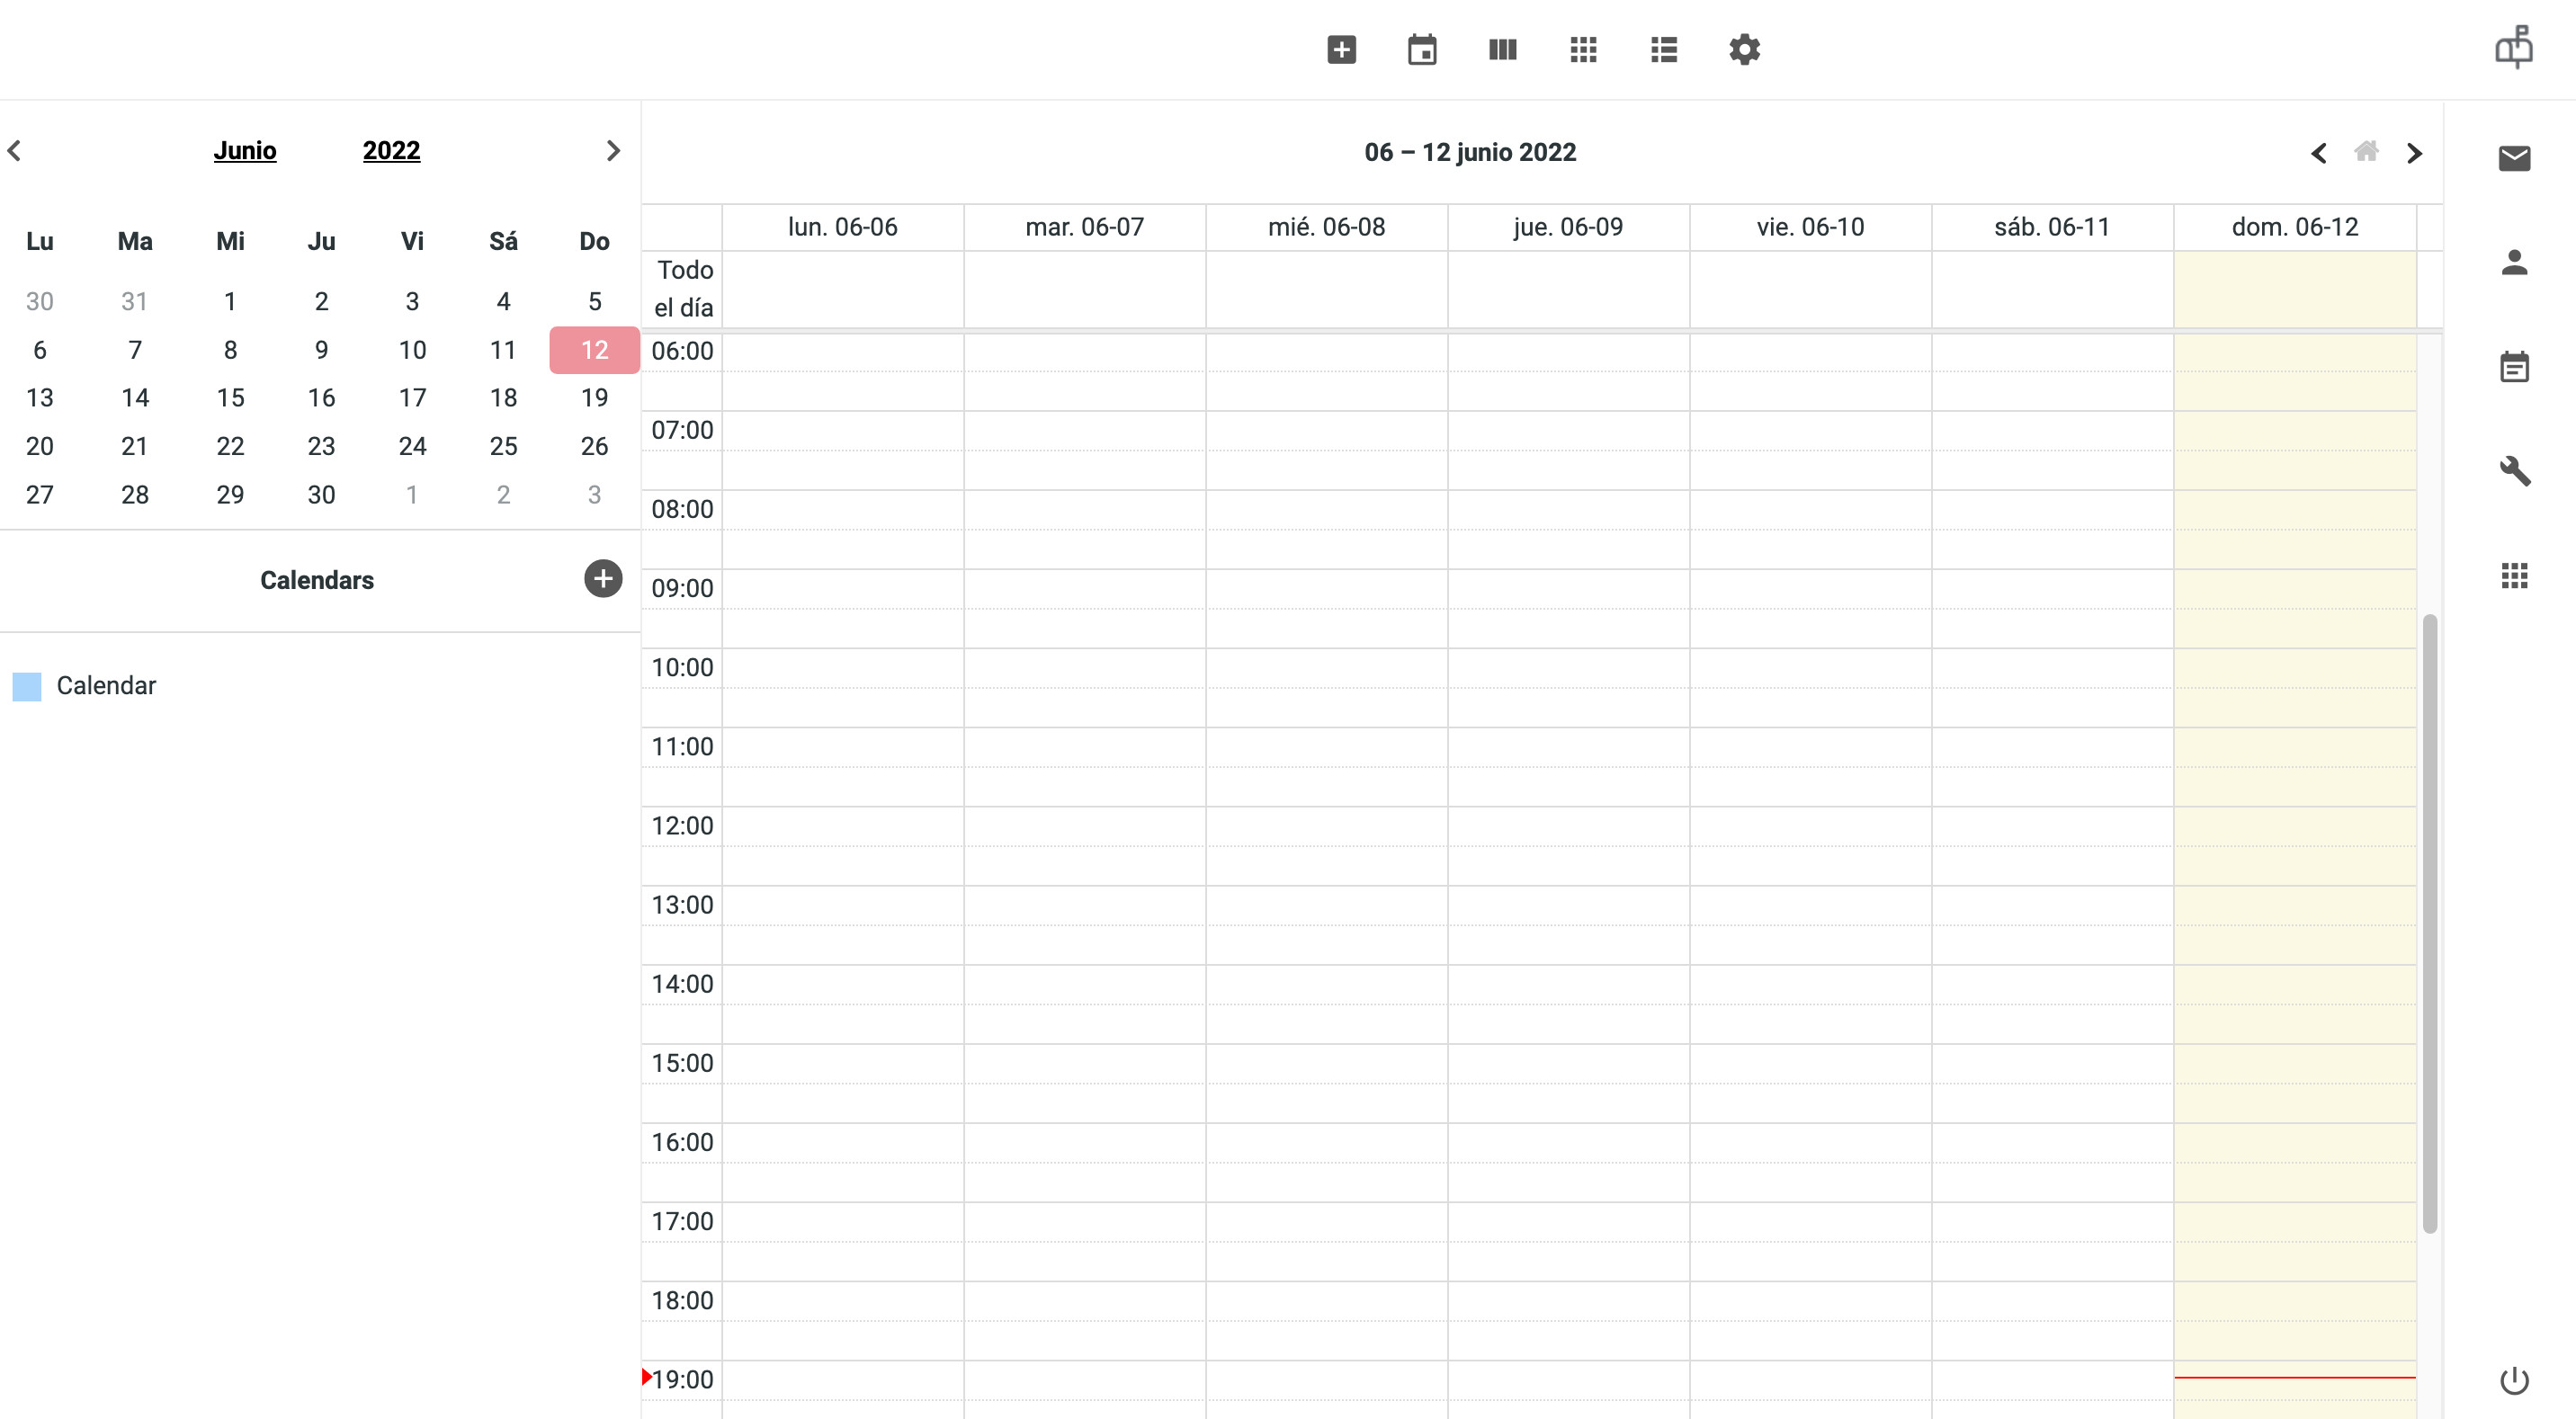Click the 14:00 slot on mié. 06-08

(x=1326, y=985)
